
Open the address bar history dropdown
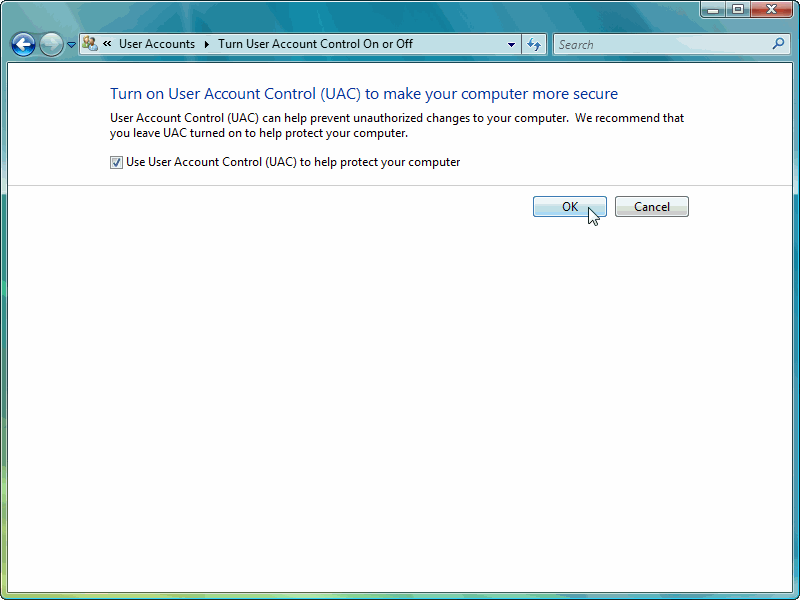(x=511, y=44)
